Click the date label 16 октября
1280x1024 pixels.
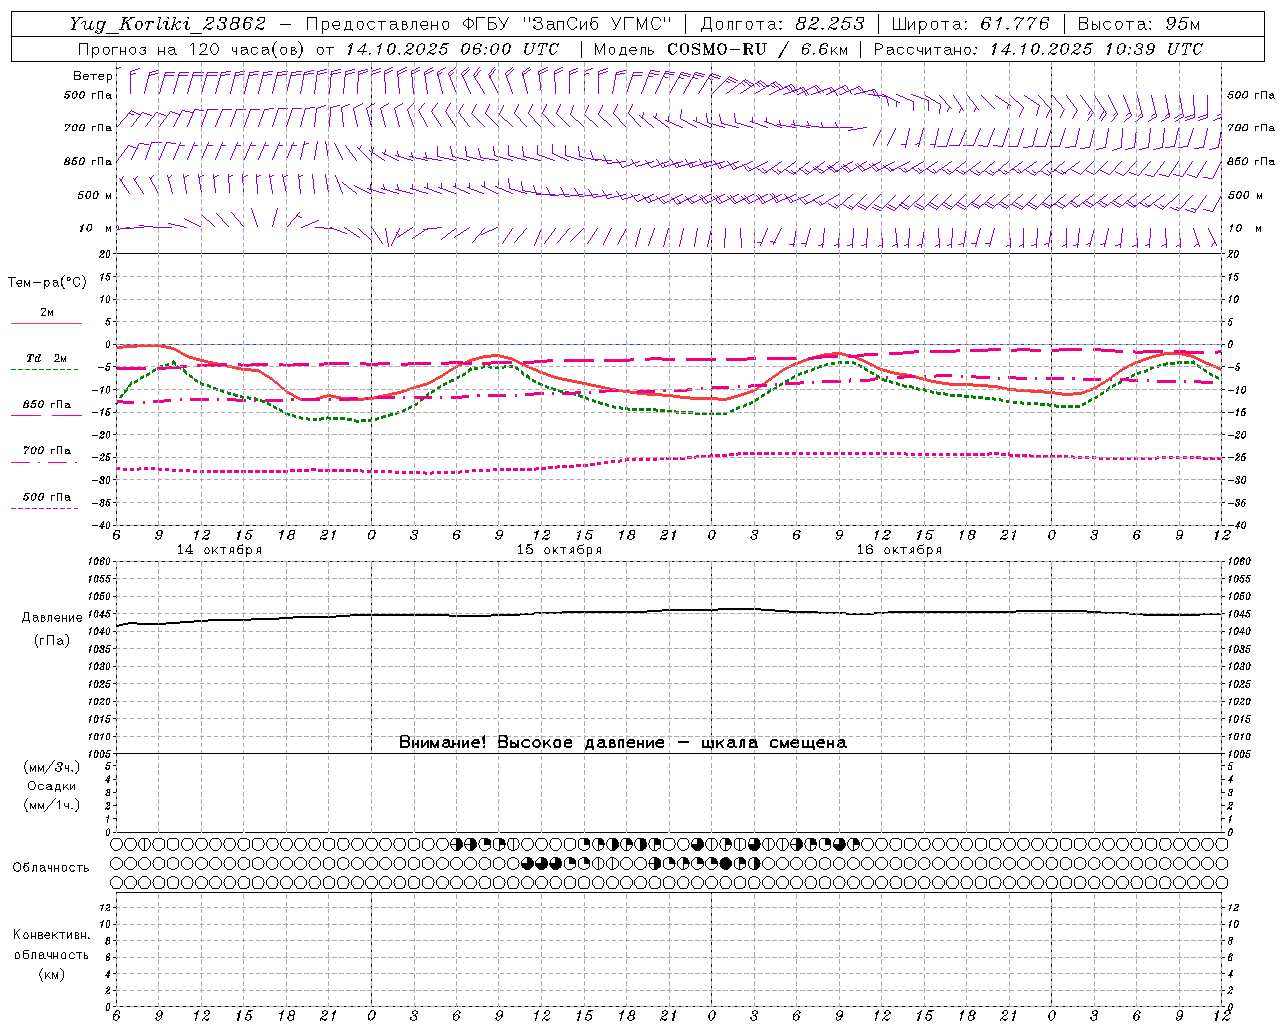point(899,550)
